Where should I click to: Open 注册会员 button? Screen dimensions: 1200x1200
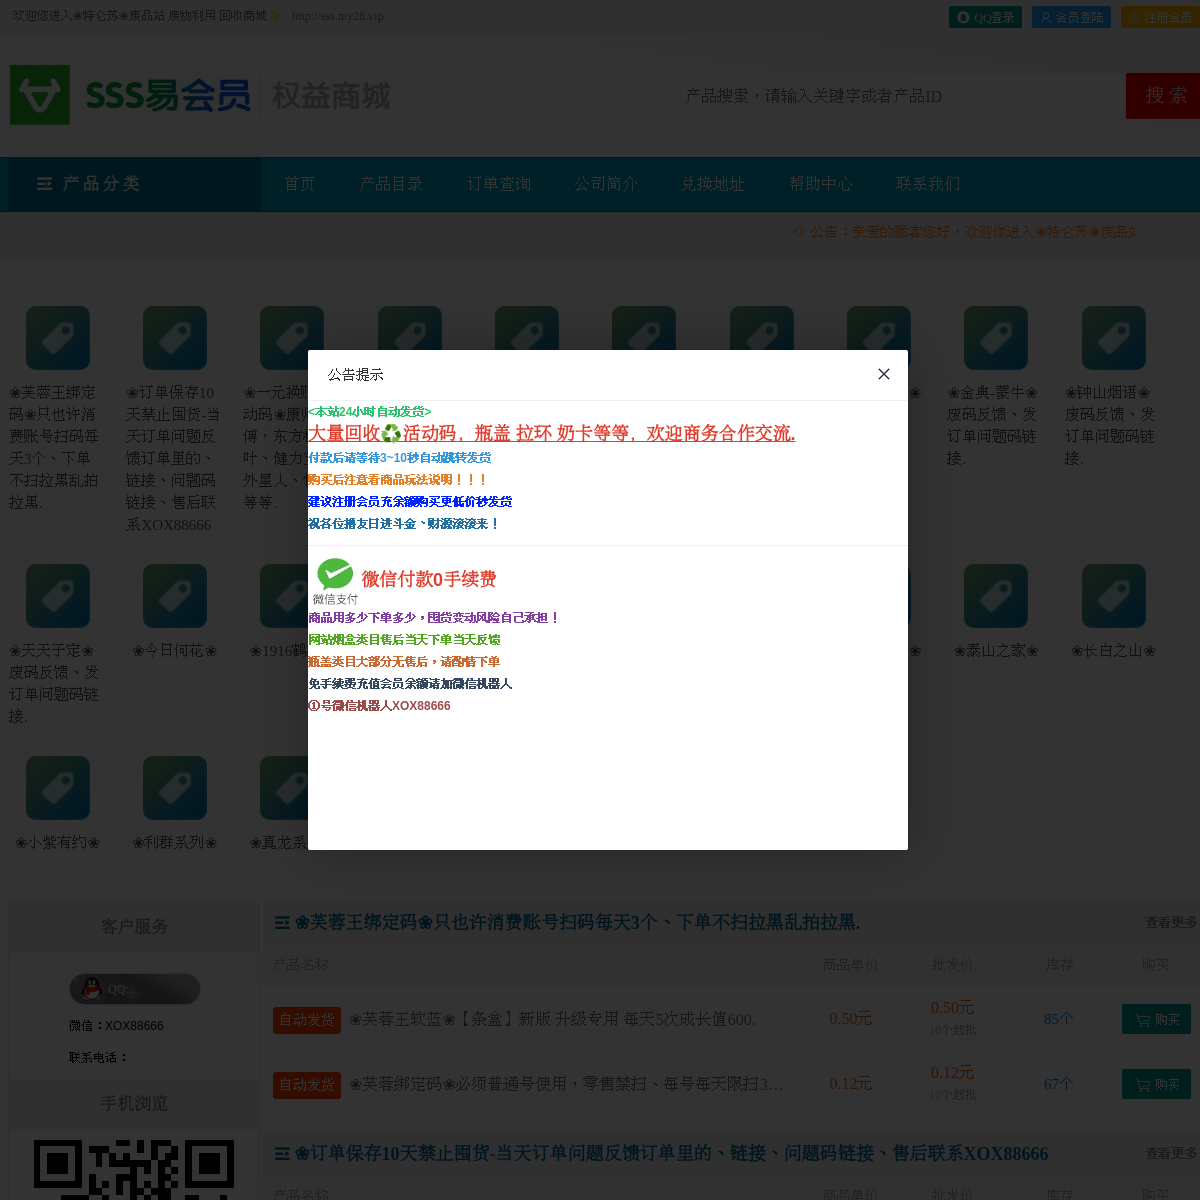pyautogui.click(x=1160, y=17)
